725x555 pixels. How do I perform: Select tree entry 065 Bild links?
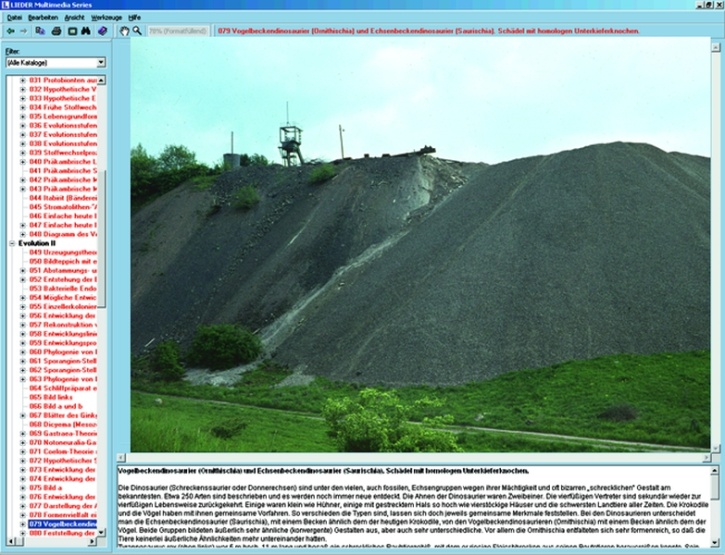coord(58,397)
